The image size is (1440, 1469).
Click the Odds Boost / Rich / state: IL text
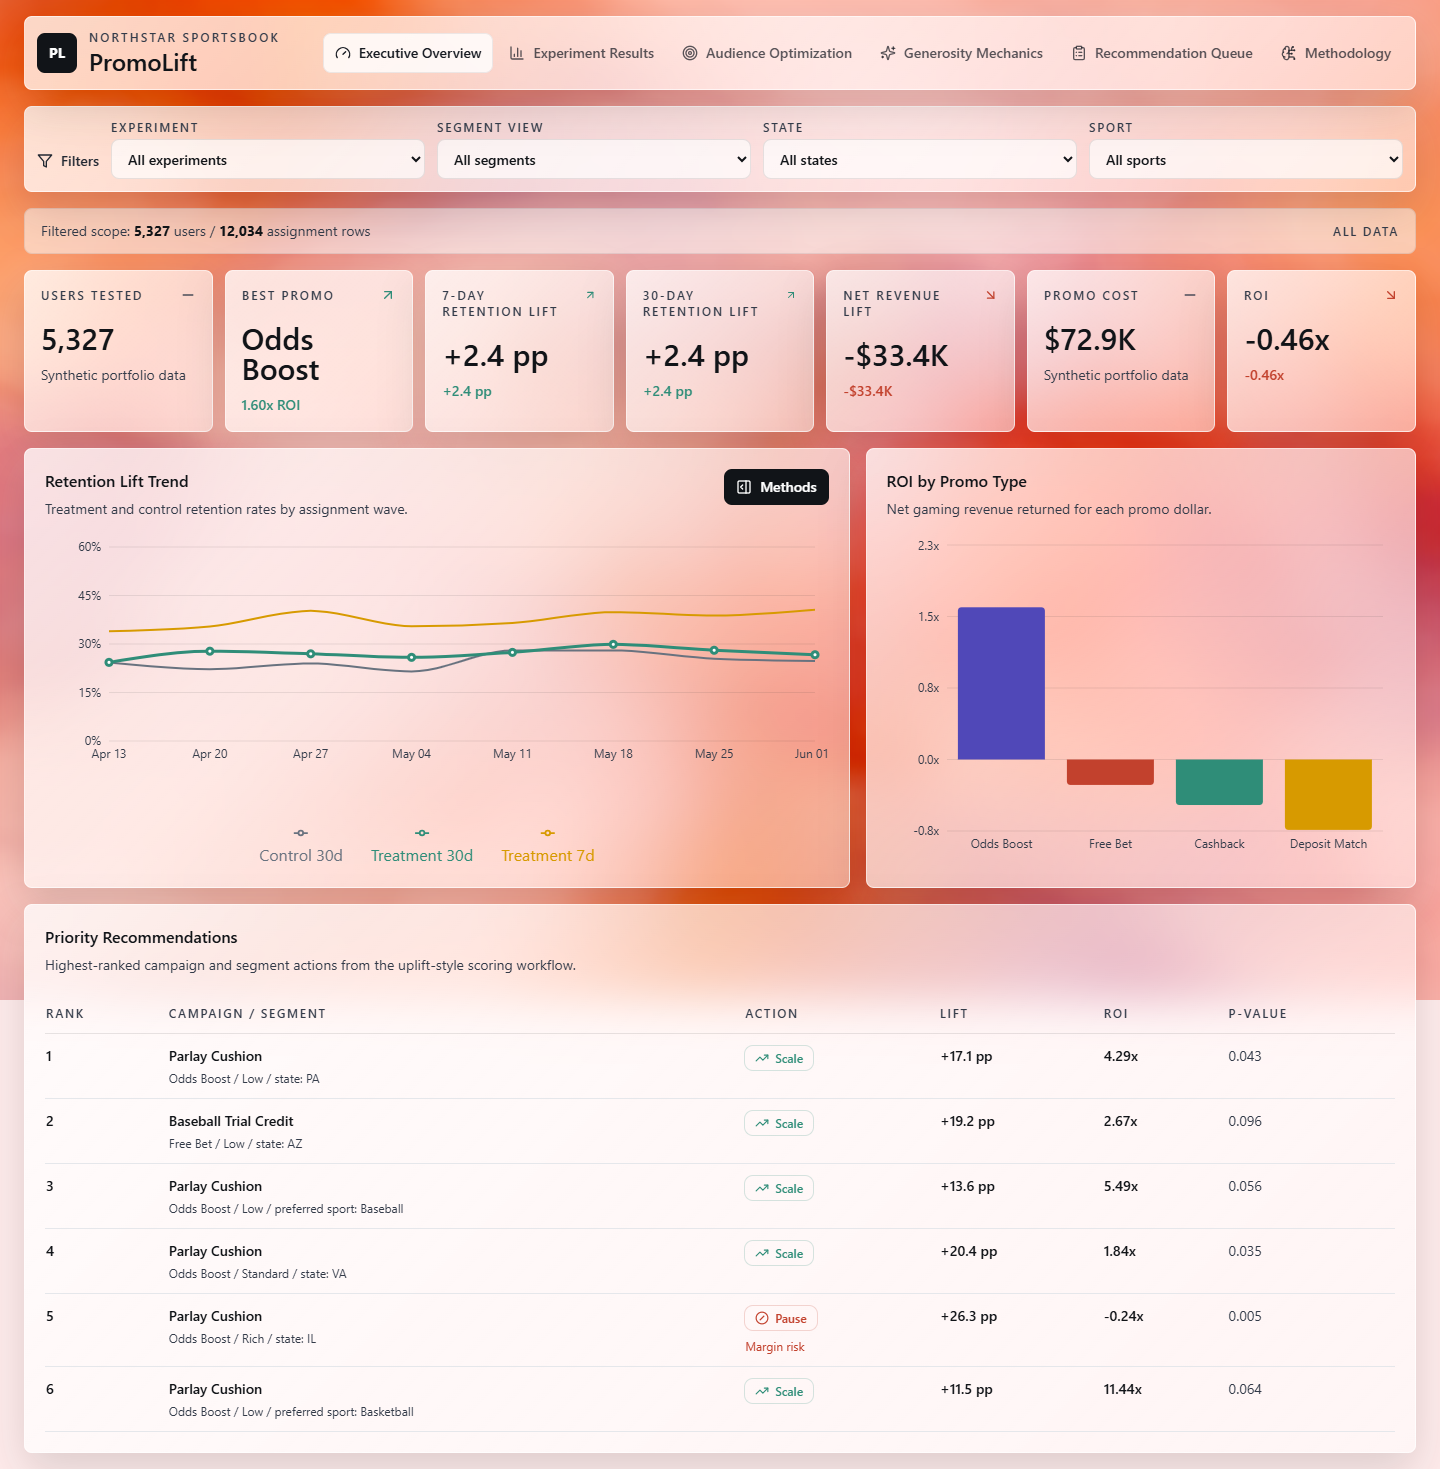click(x=242, y=1339)
